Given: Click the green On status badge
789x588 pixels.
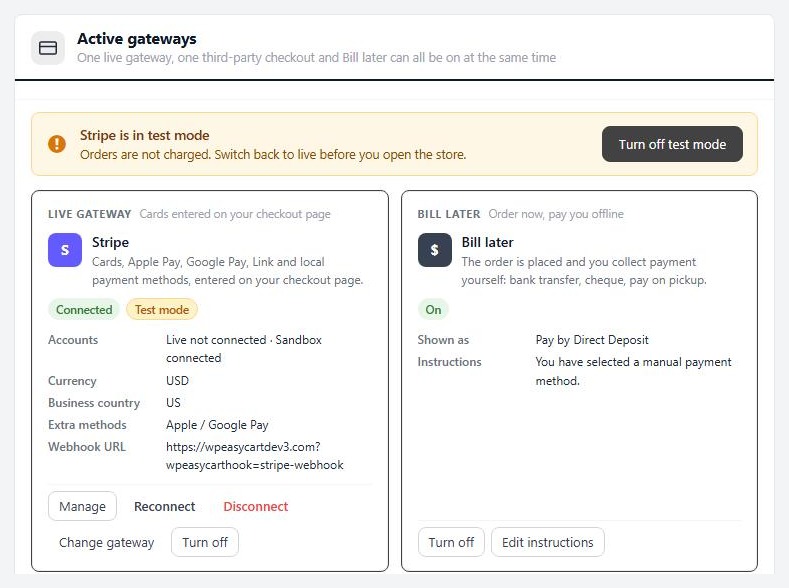Looking at the screenshot, I should [433, 310].
